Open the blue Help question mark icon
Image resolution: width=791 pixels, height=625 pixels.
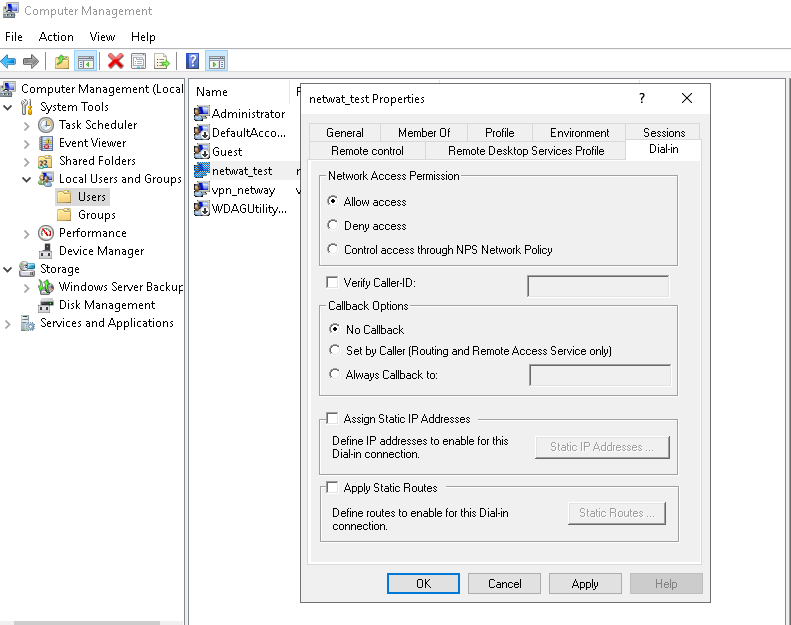(192, 62)
